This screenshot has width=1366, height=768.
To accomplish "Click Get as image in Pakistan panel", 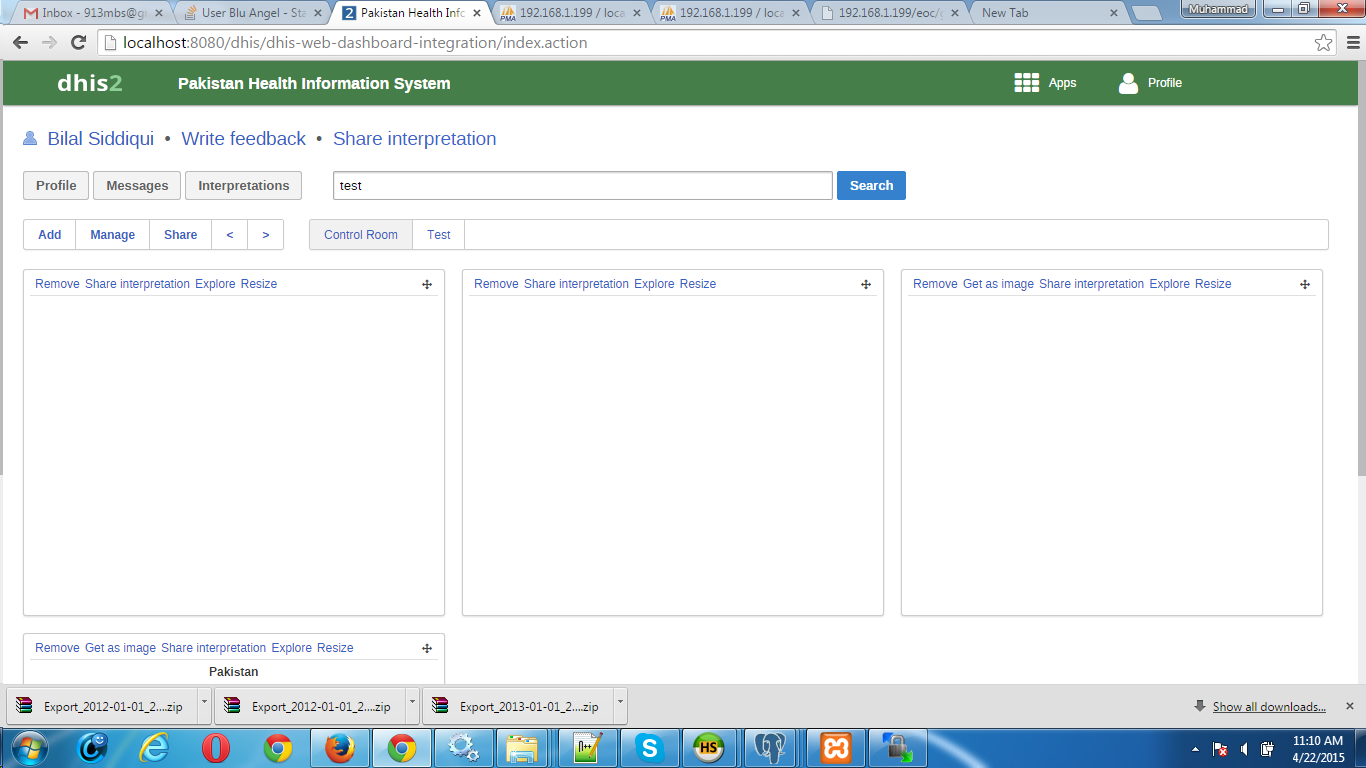I will coord(120,648).
